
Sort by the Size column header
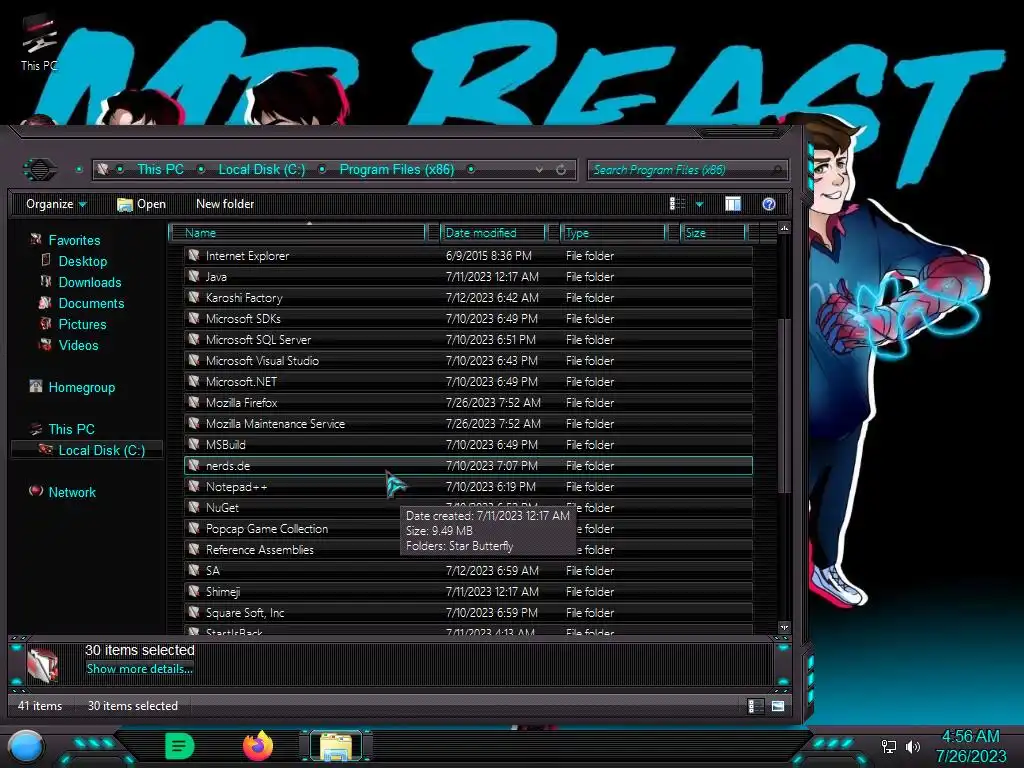713,232
